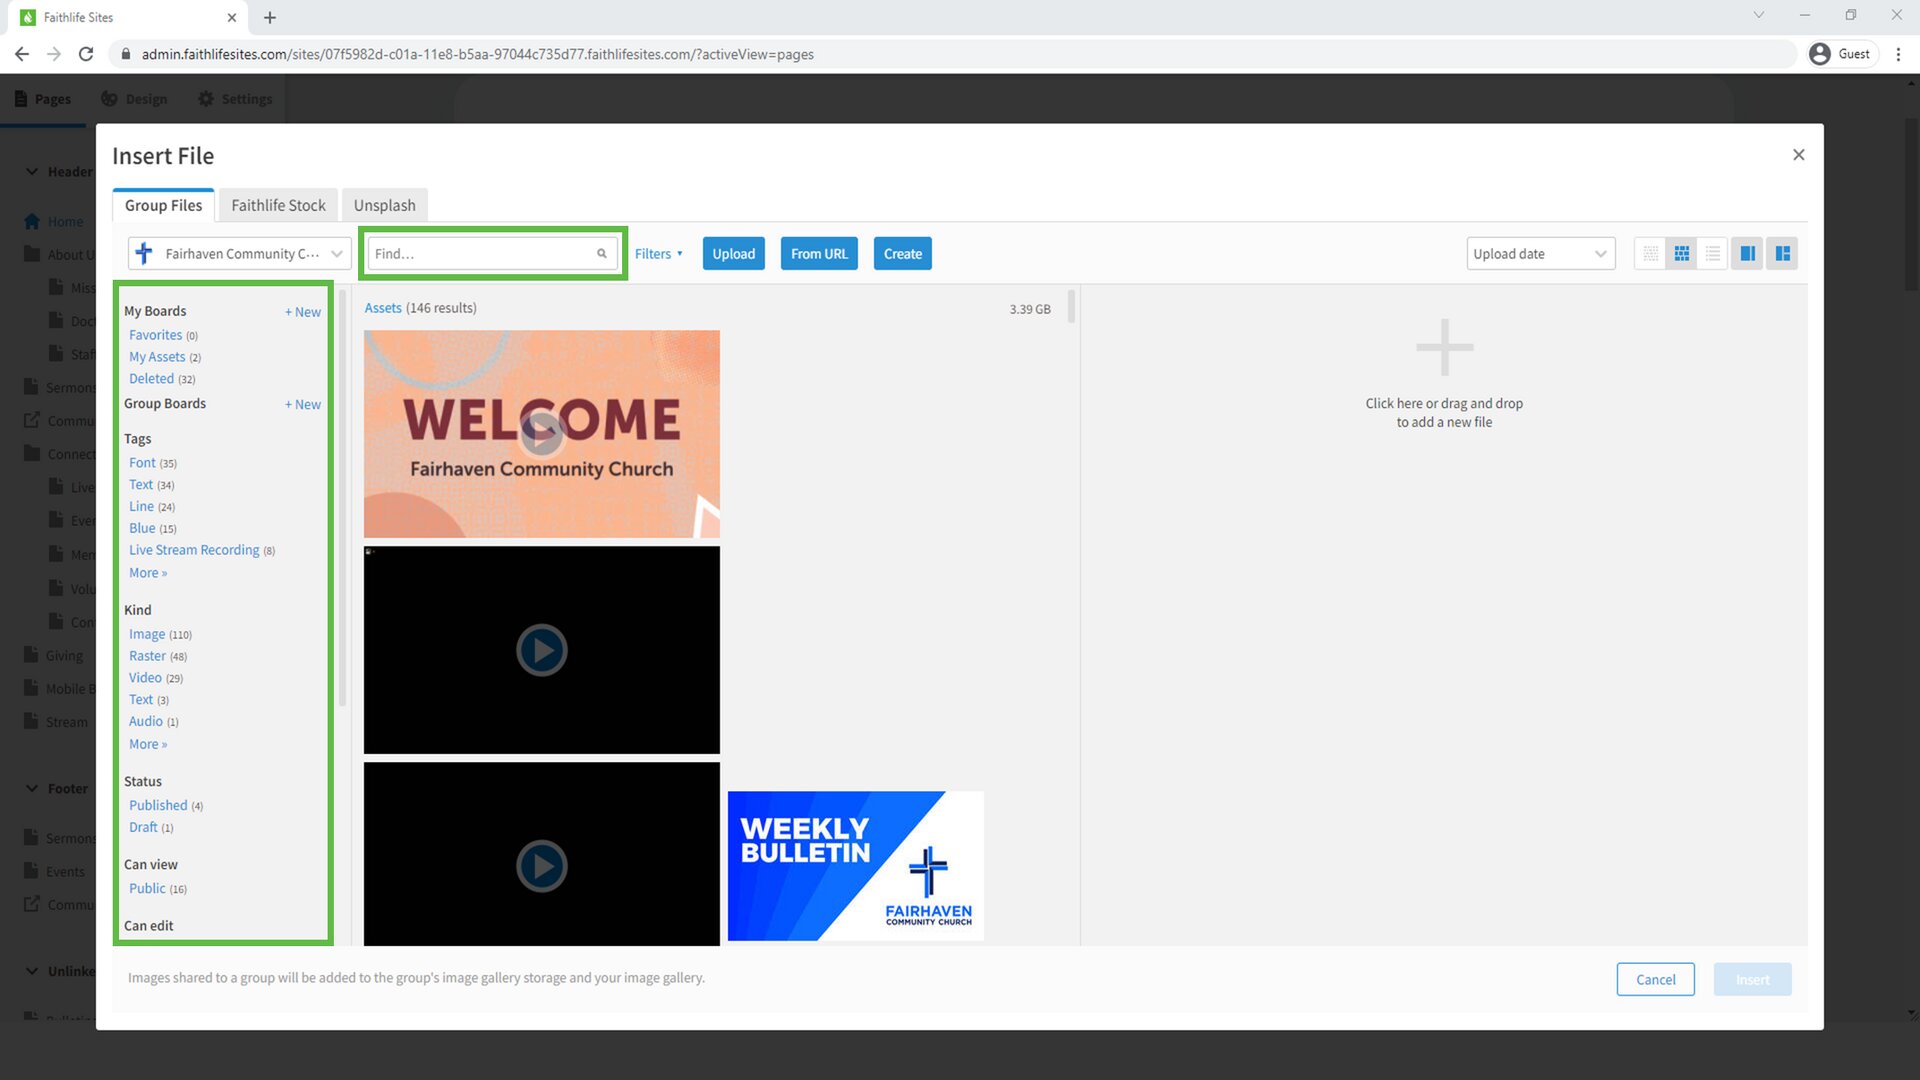Click the Assets results link
The width and height of the screenshot is (1920, 1080).
click(x=383, y=308)
